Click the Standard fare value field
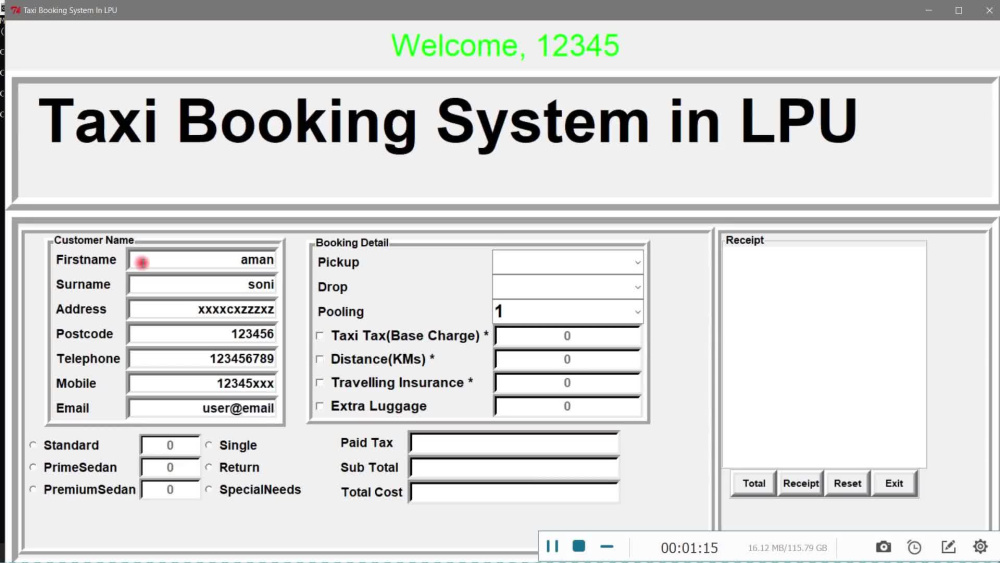This screenshot has height=563, width=1000. [x=170, y=445]
